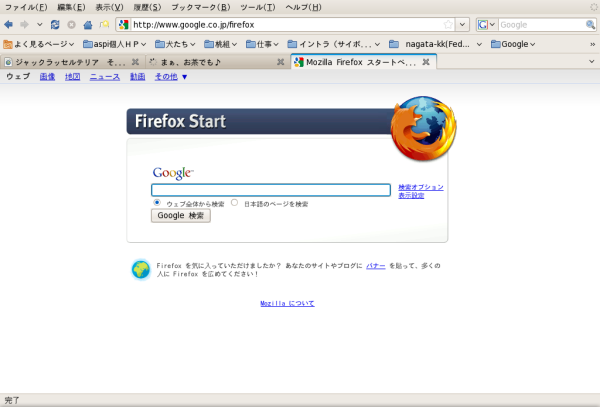Click the Firefox logo on the Start banner
Screen dimensions: 600x407
point(423,128)
